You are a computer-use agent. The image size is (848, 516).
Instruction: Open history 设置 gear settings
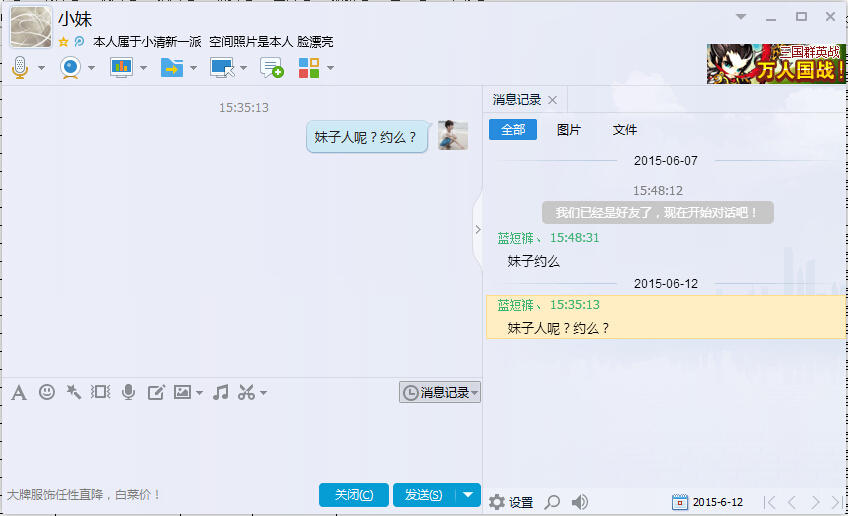click(x=511, y=502)
